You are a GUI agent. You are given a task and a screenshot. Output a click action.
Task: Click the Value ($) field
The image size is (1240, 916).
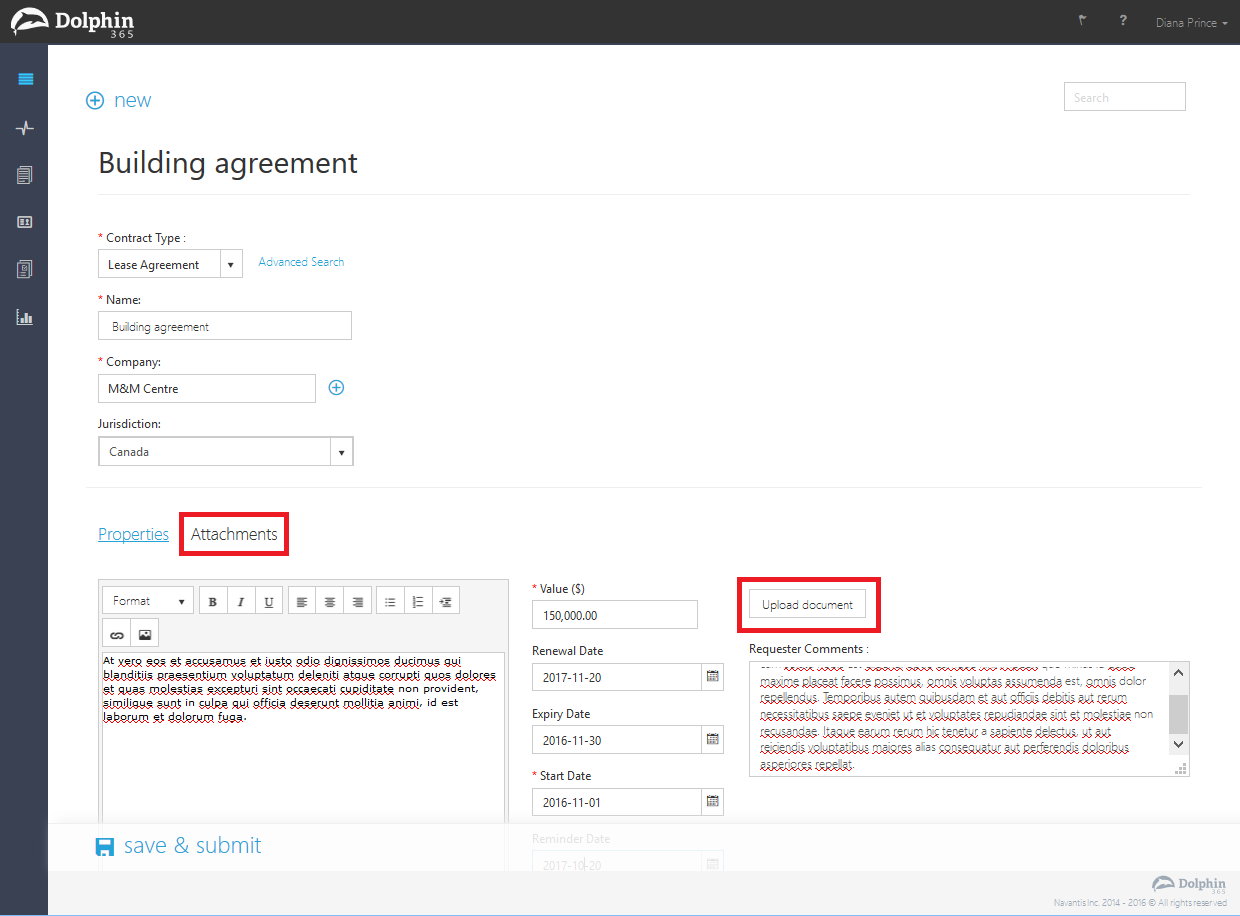point(615,615)
